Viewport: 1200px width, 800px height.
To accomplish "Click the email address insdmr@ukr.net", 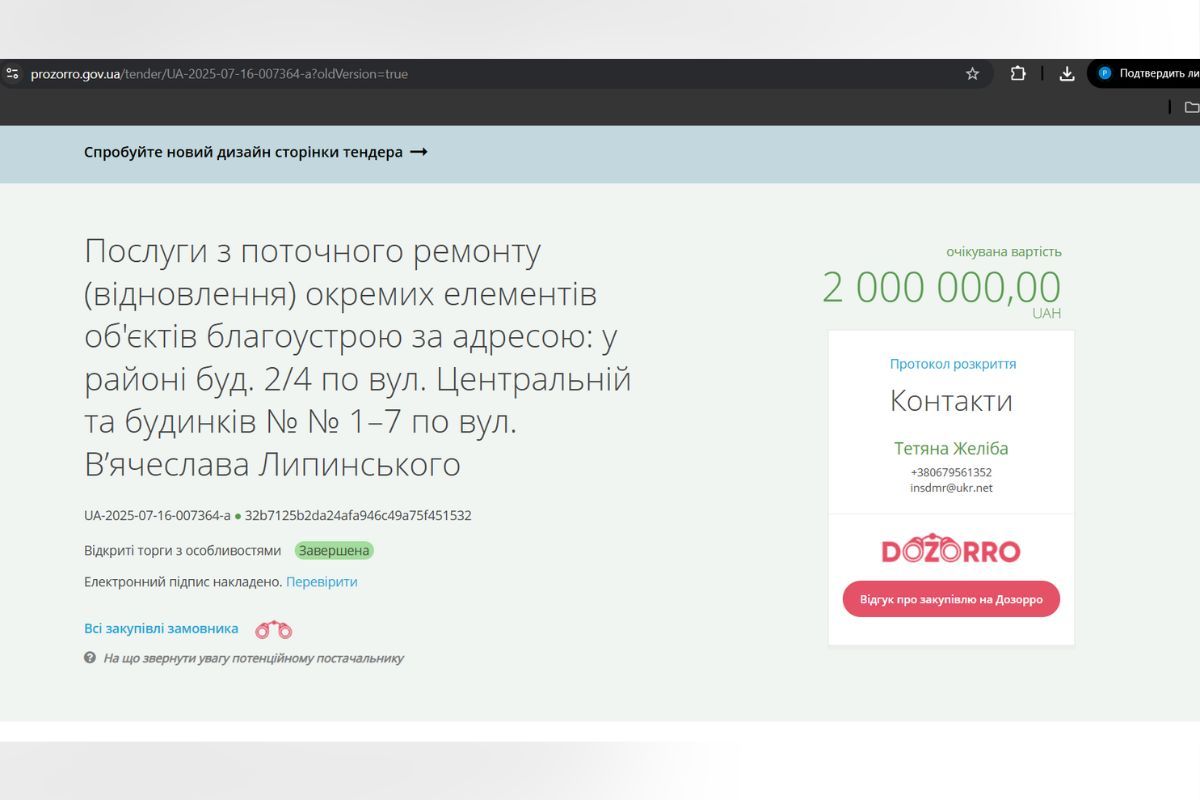I will [950, 488].
